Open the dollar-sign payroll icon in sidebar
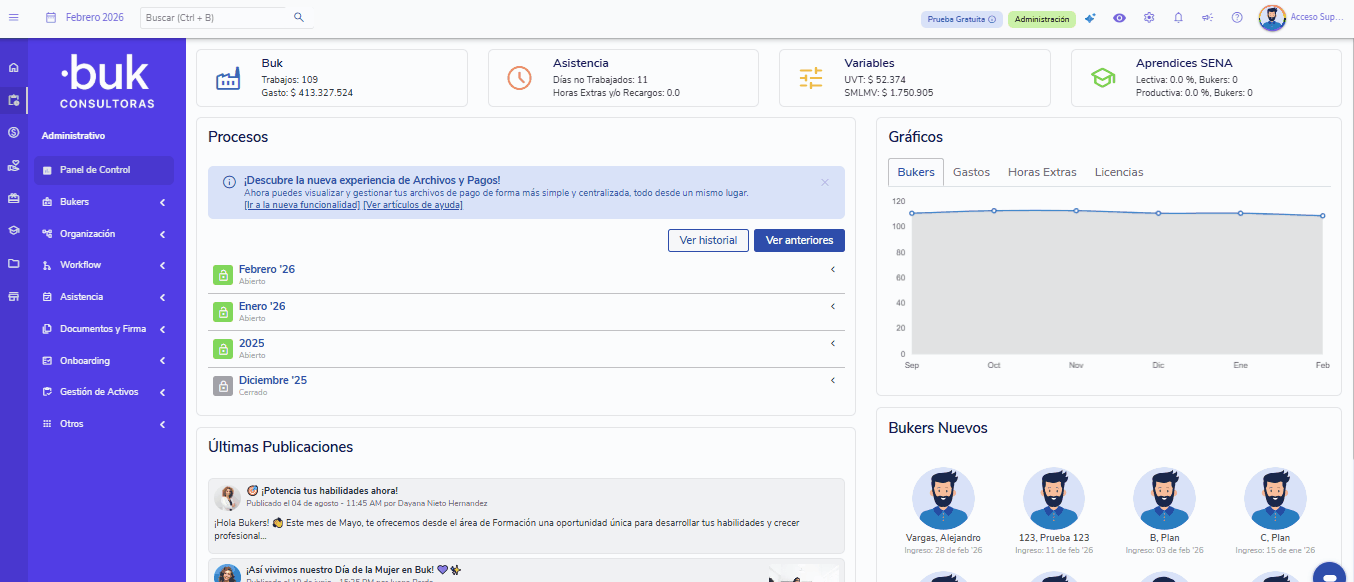Screen dimensions: 1354x582 point(14,132)
